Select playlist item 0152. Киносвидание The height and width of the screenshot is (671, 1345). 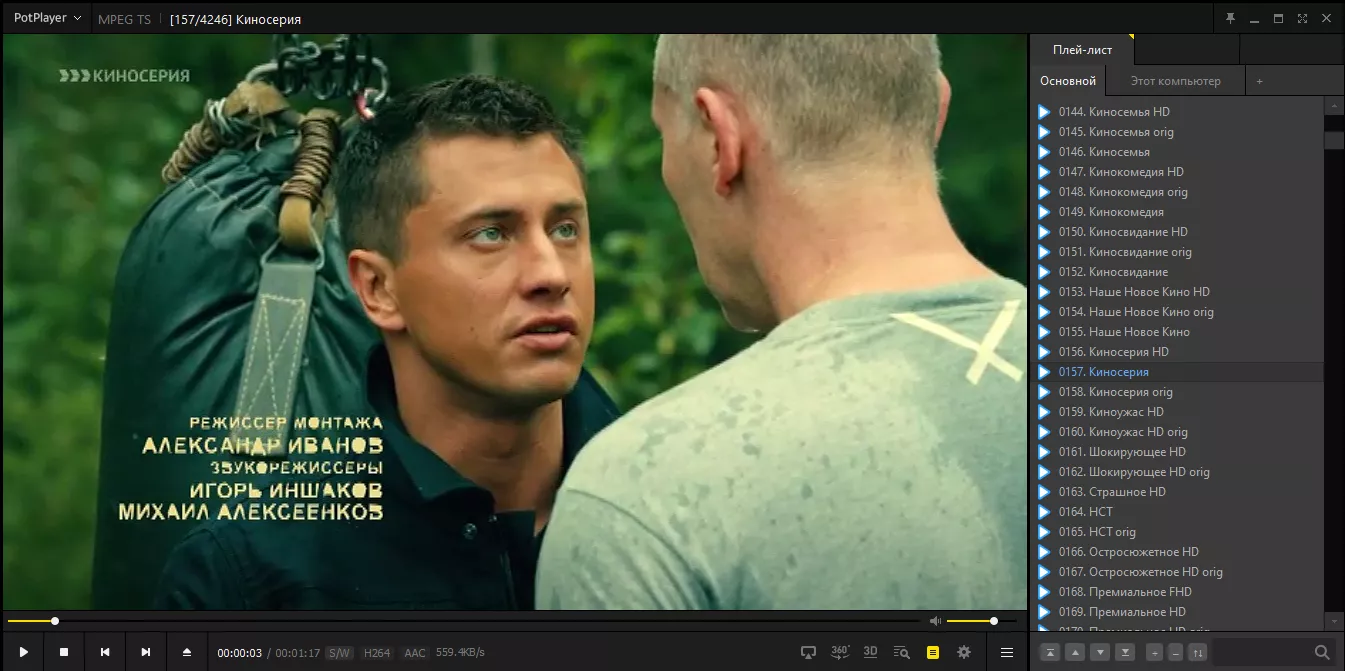(1178, 272)
